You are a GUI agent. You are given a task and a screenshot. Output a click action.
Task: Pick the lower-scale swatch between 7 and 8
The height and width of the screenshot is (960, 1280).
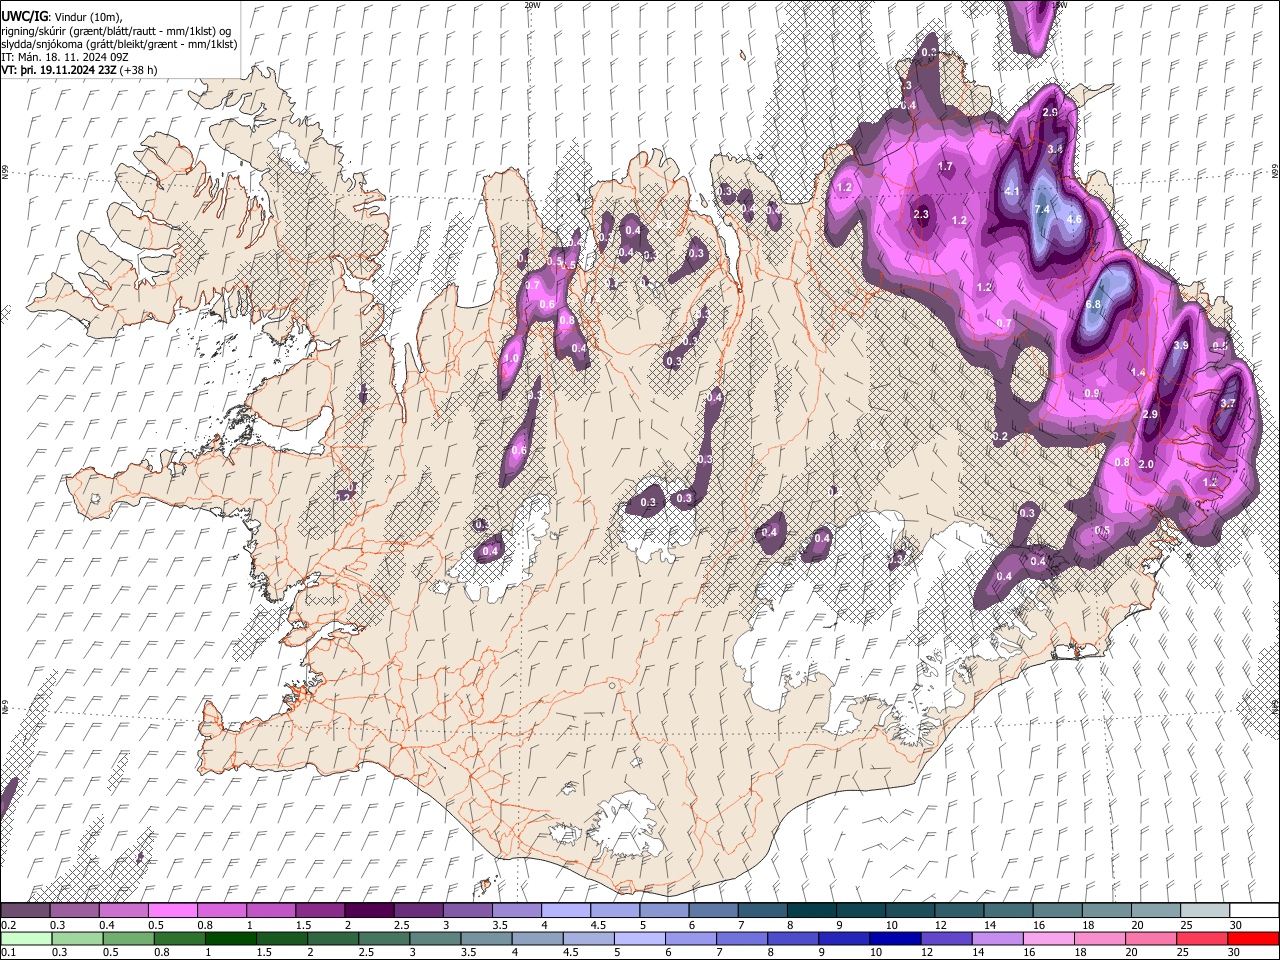(742, 939)
